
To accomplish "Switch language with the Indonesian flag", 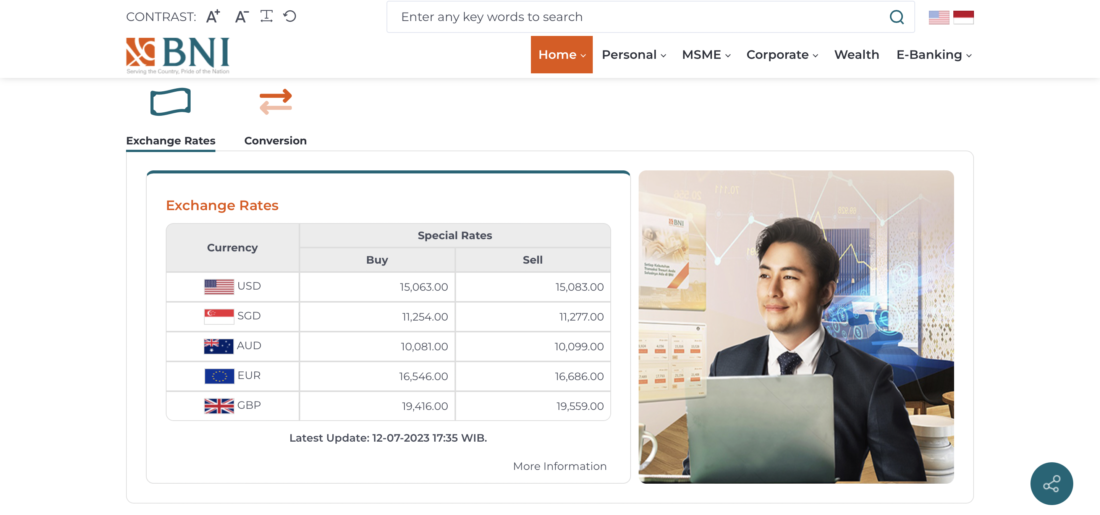I will point(963,17).
